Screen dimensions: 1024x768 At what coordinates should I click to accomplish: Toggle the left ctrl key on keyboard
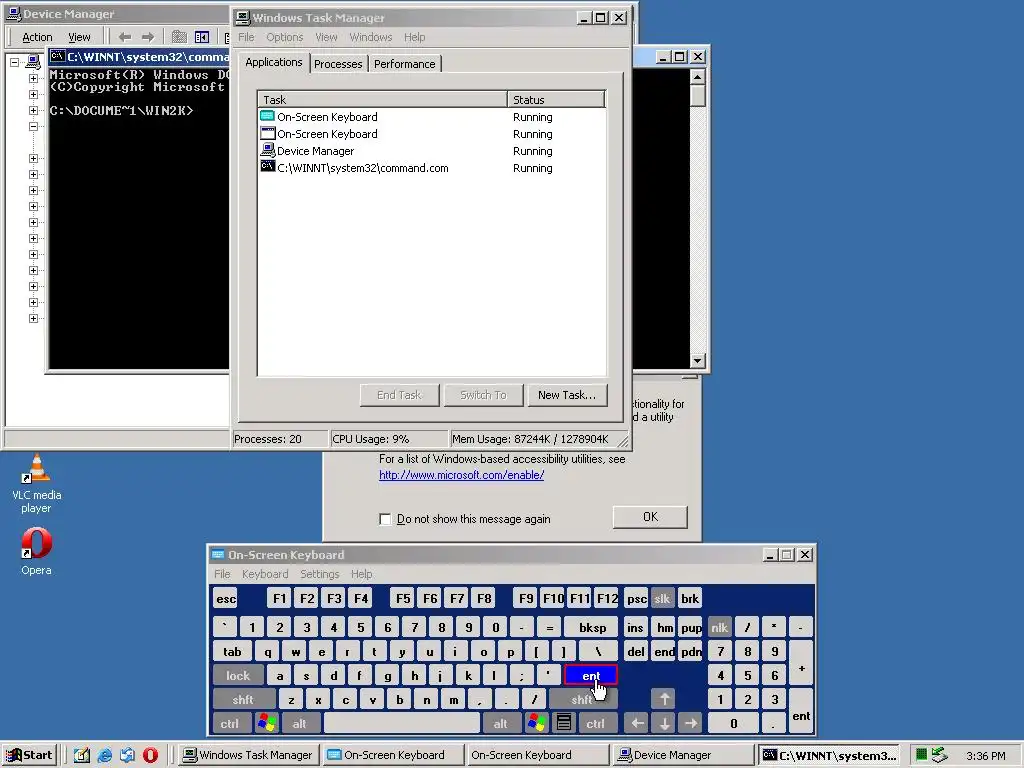click(230, 723)
